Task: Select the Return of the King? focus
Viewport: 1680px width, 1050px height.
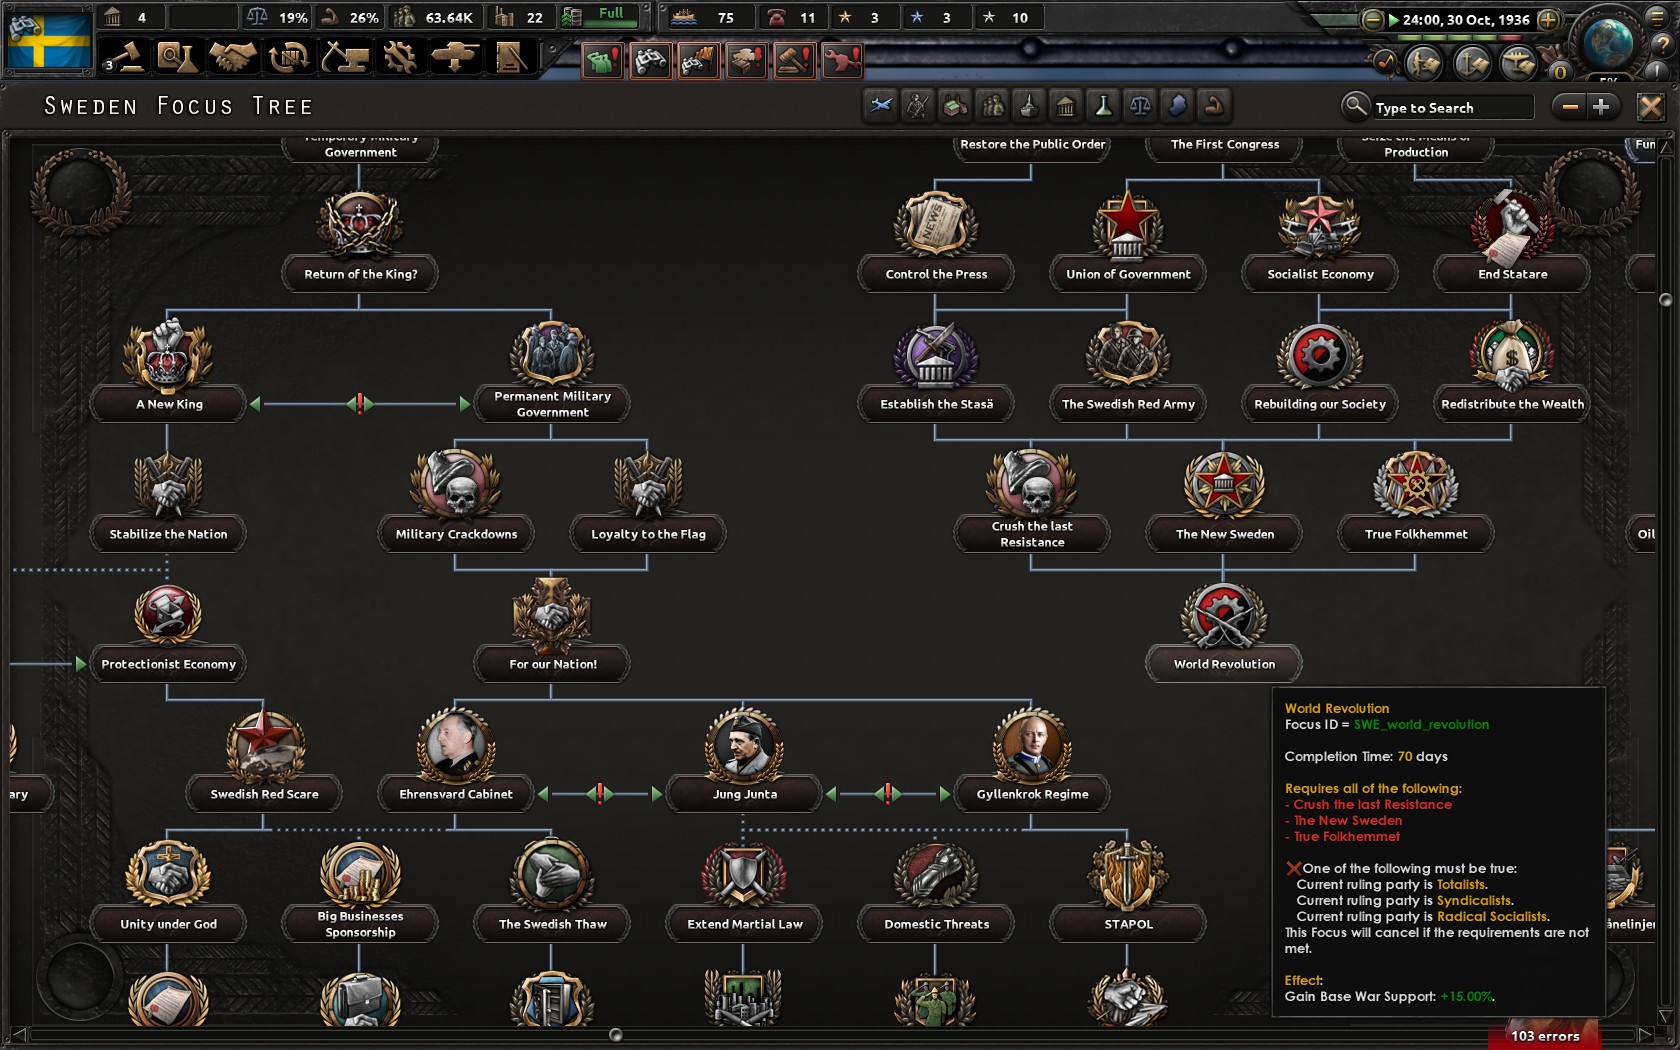Action: click(x=360, y=237)
